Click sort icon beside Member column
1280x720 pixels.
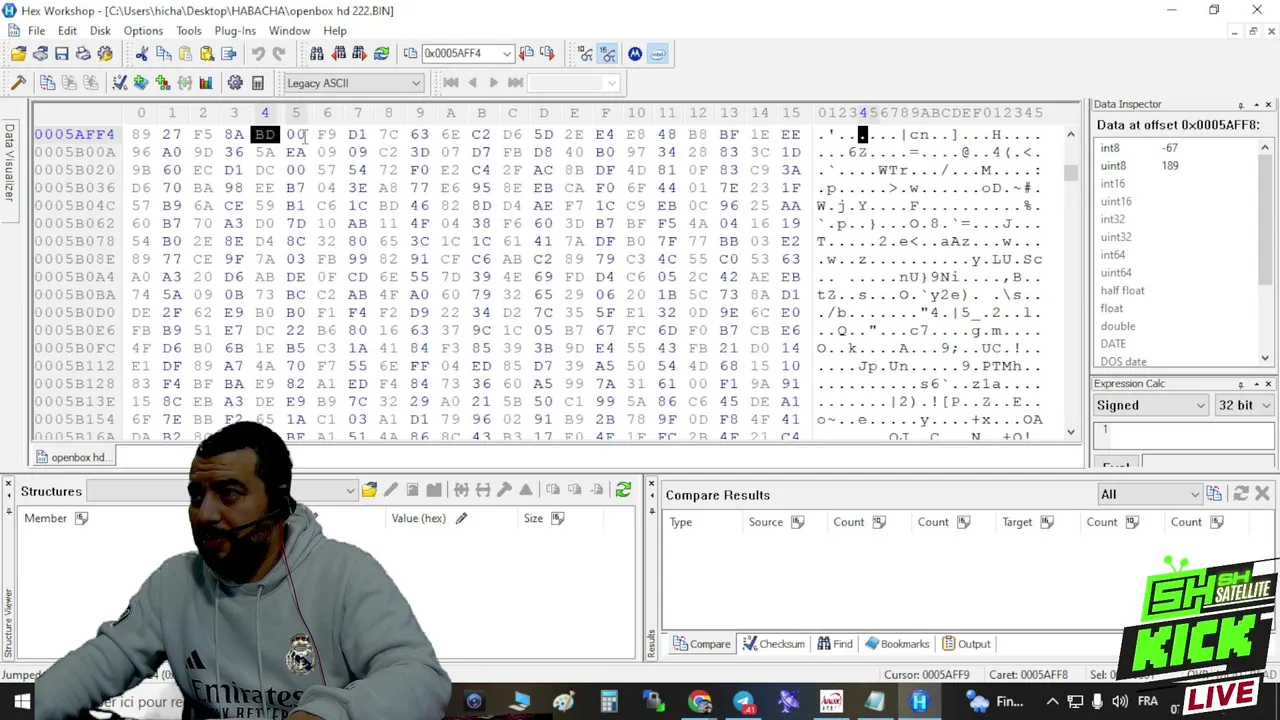(x=82, y=518)
